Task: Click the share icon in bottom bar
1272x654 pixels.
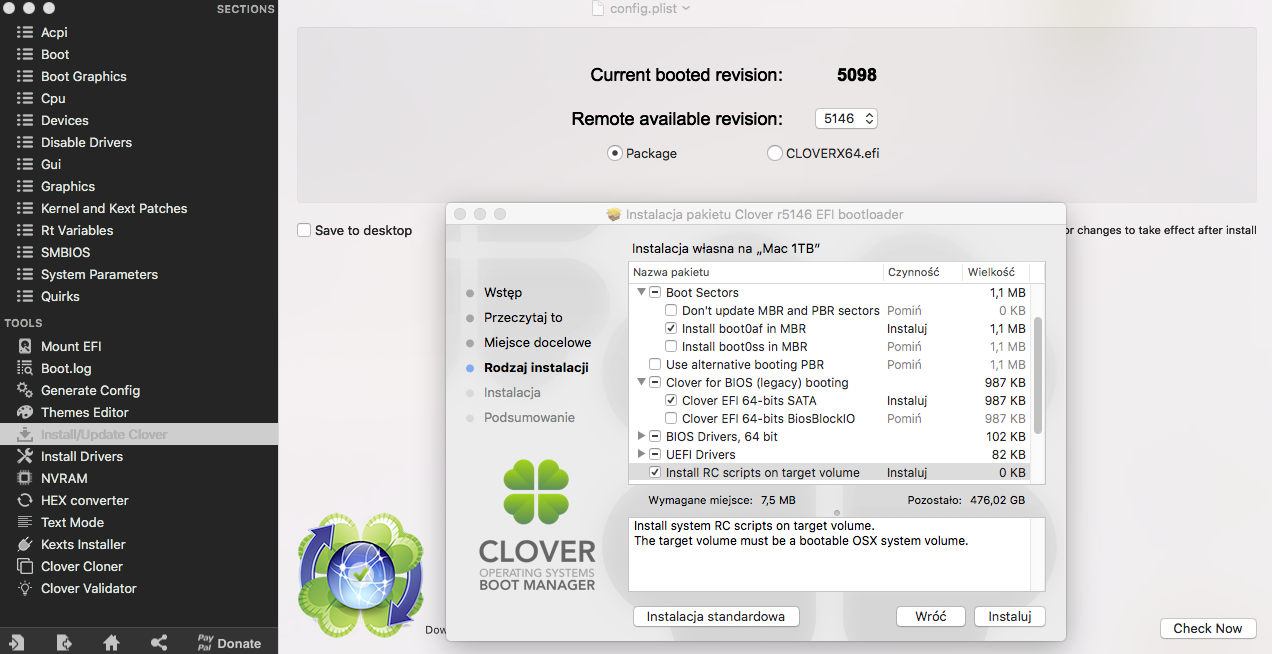Action: pyautogui.click(x=159, y=642)
